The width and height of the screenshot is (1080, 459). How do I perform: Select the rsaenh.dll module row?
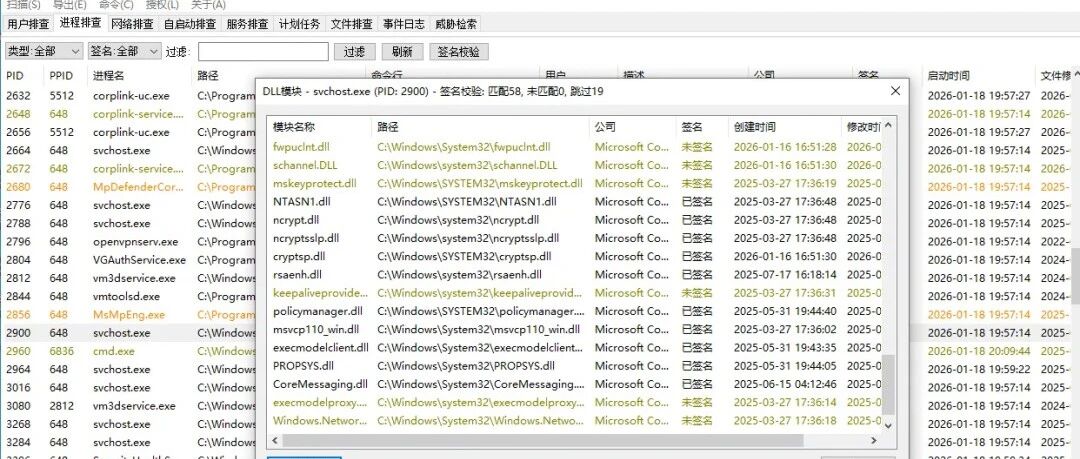click(575, 275)
